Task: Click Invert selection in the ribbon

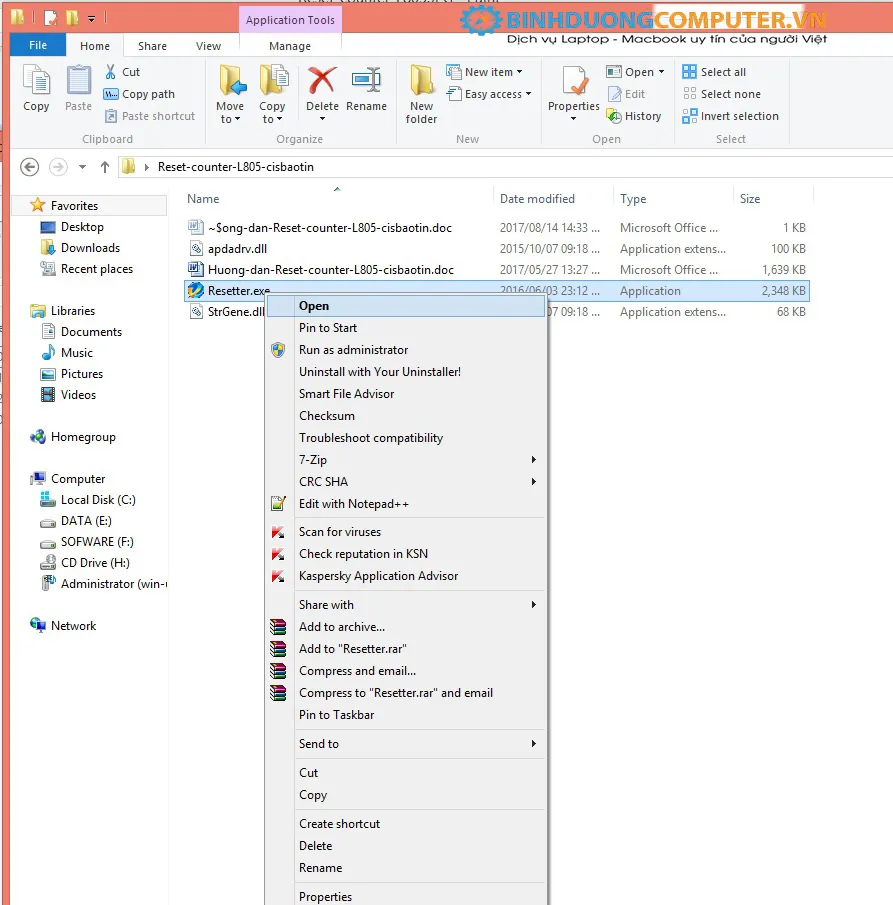Action: coord(730,116)
